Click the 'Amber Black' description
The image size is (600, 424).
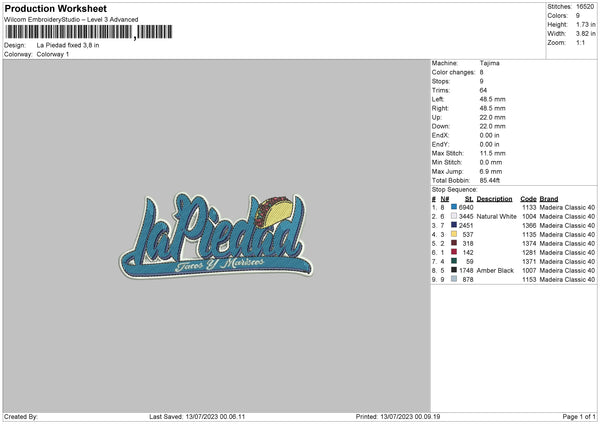pos(495,271)
